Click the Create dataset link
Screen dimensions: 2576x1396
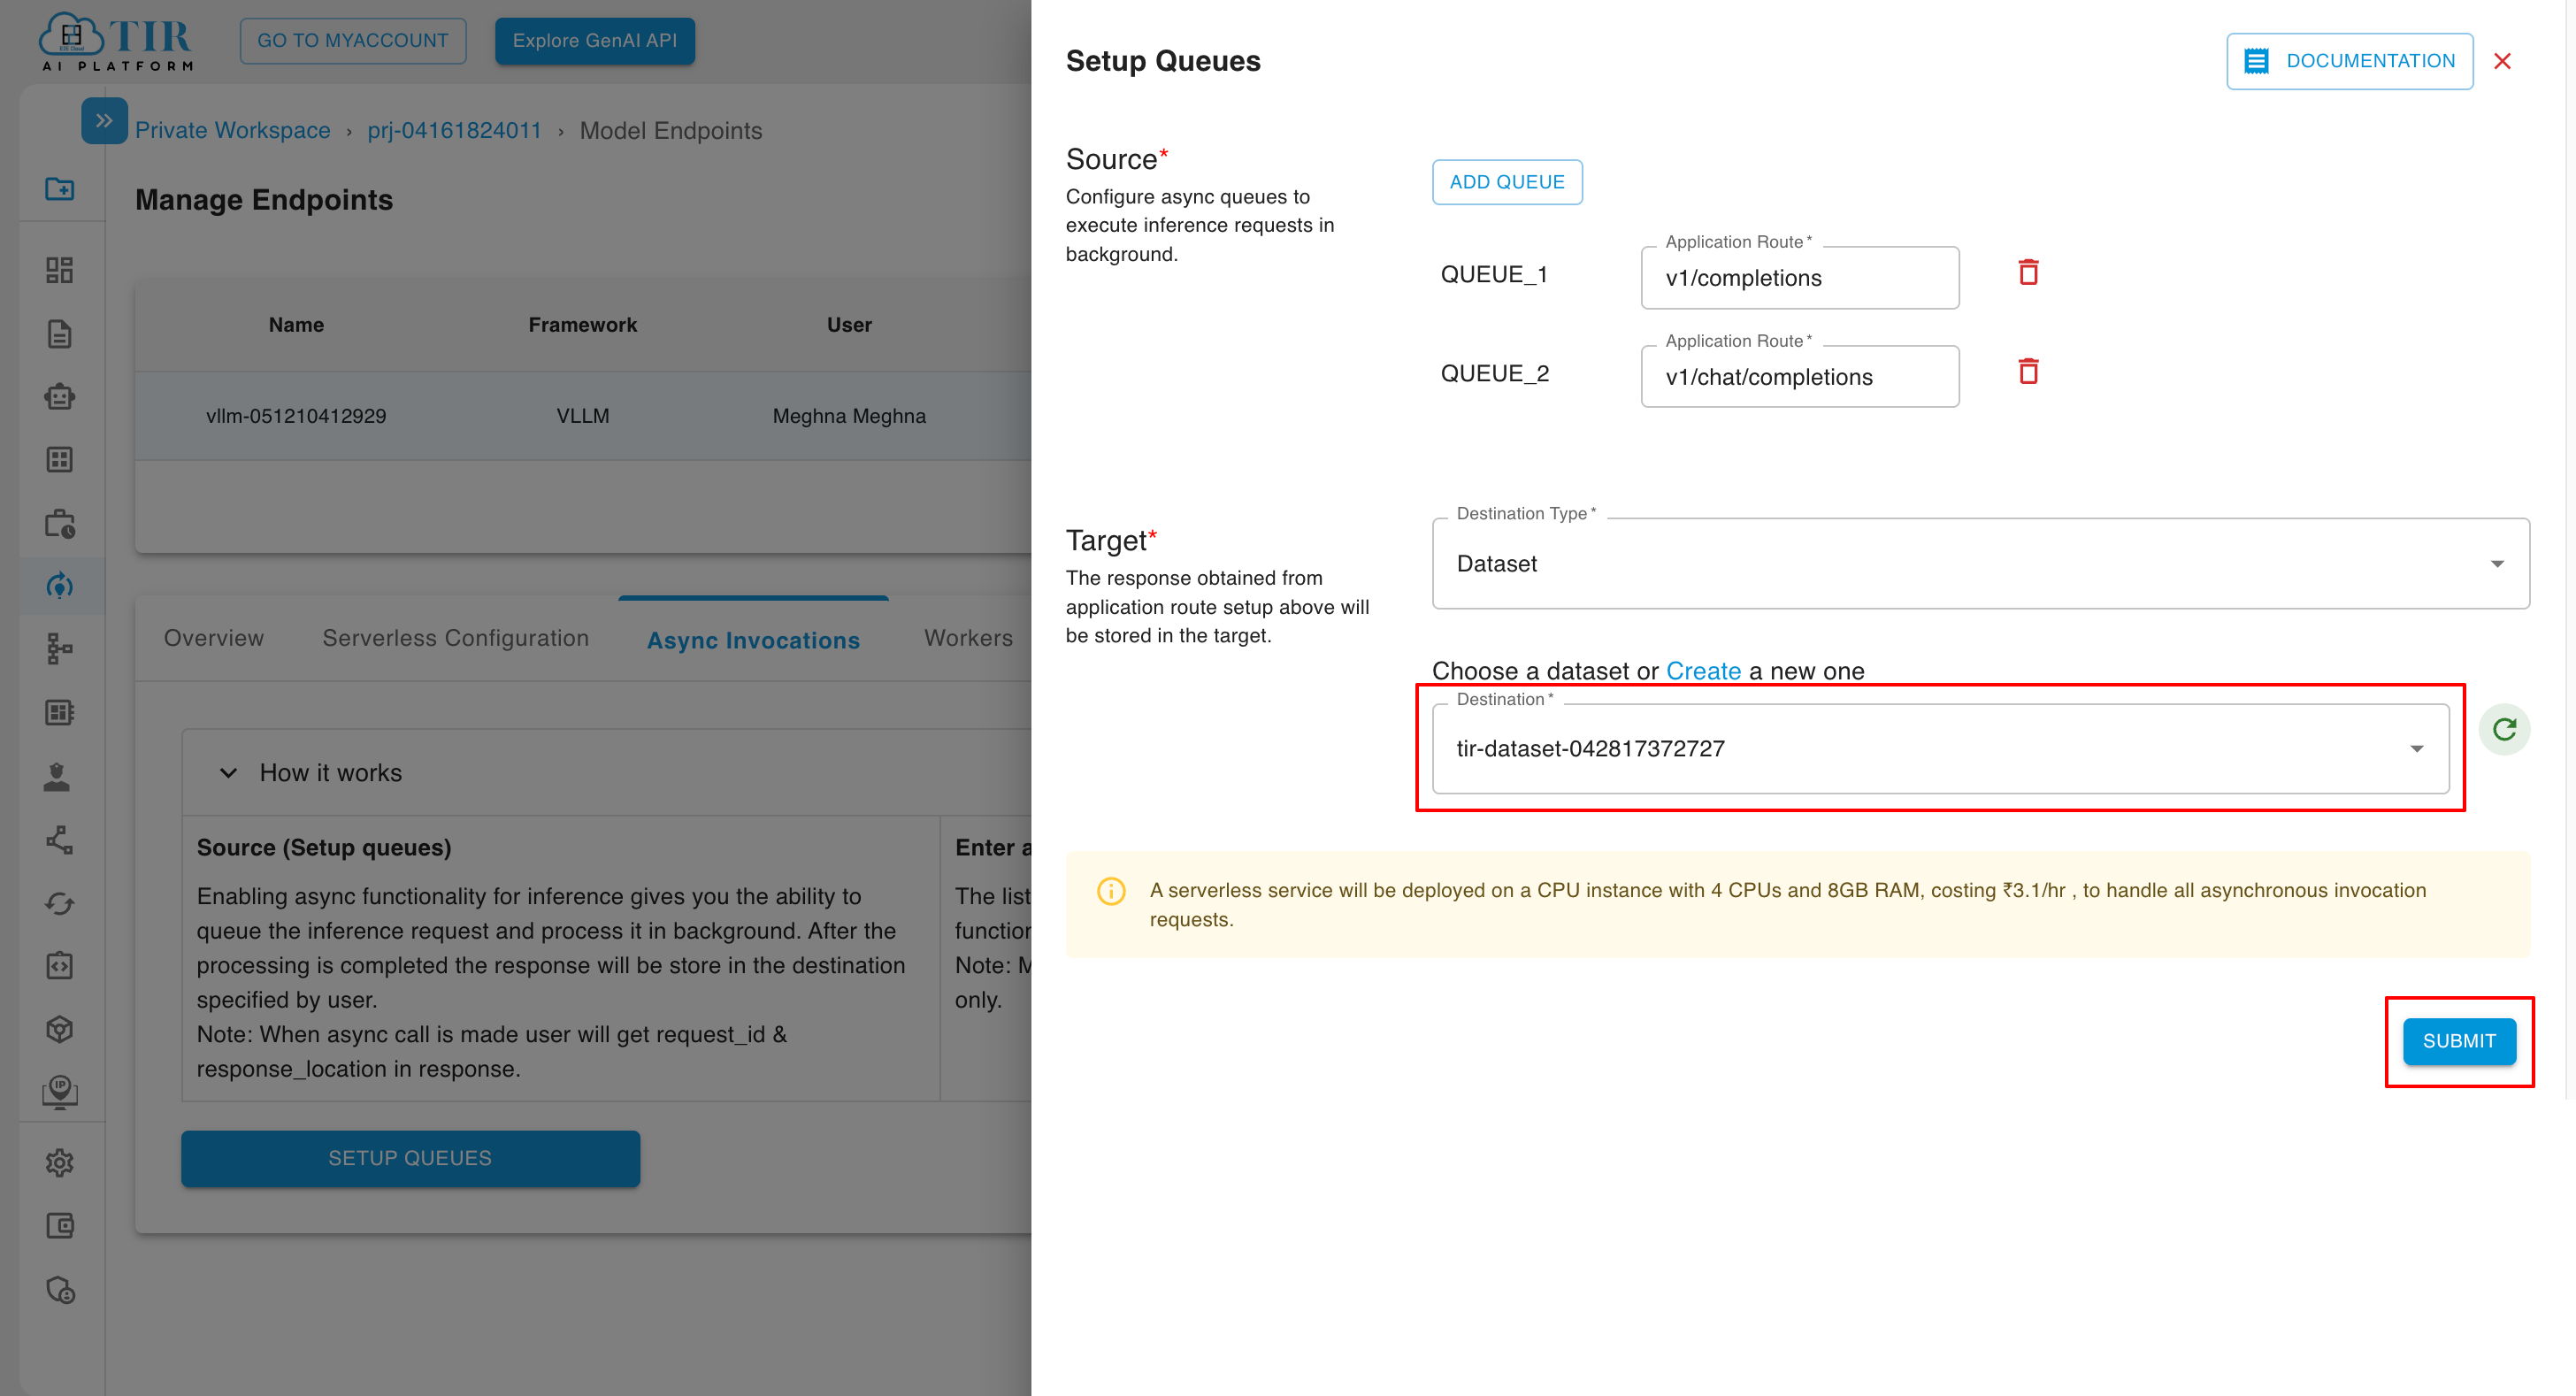point(1703,671)
